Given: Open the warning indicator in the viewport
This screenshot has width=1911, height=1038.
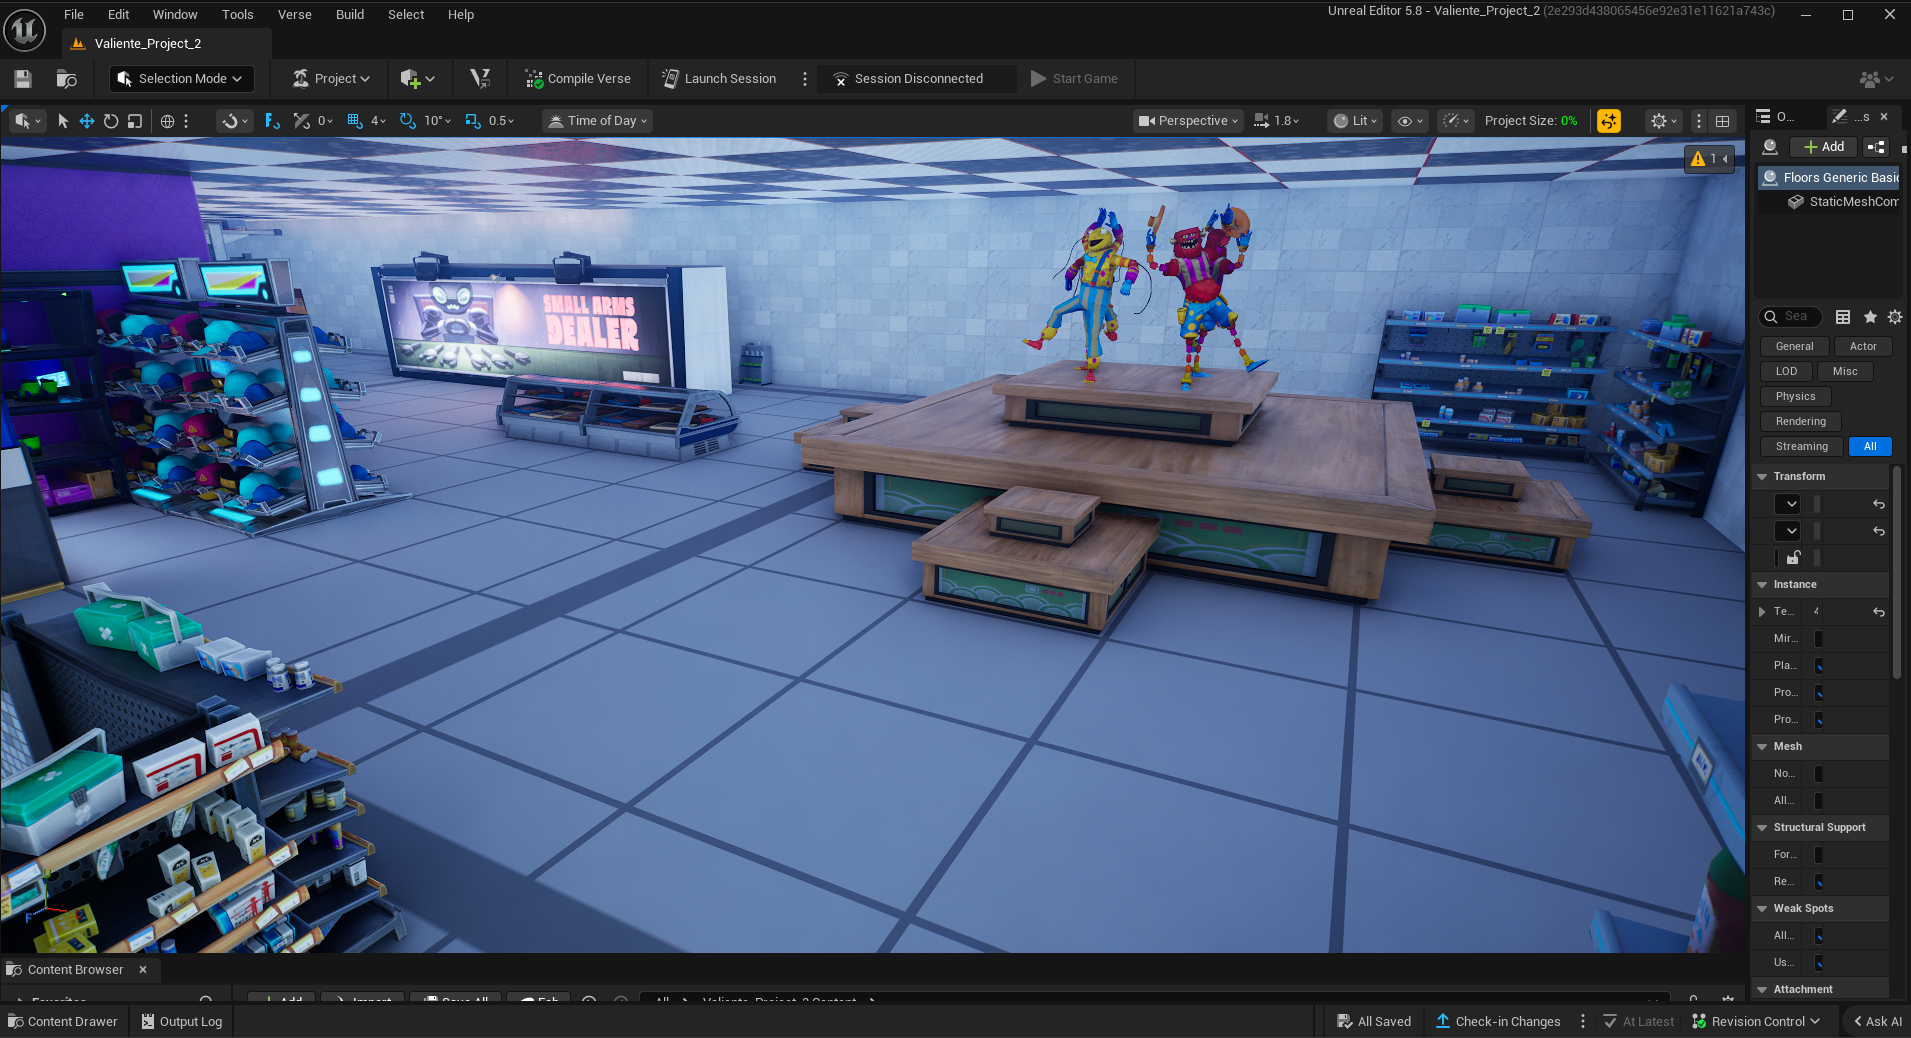Looking at the screenshot, I should (1709, 159).
